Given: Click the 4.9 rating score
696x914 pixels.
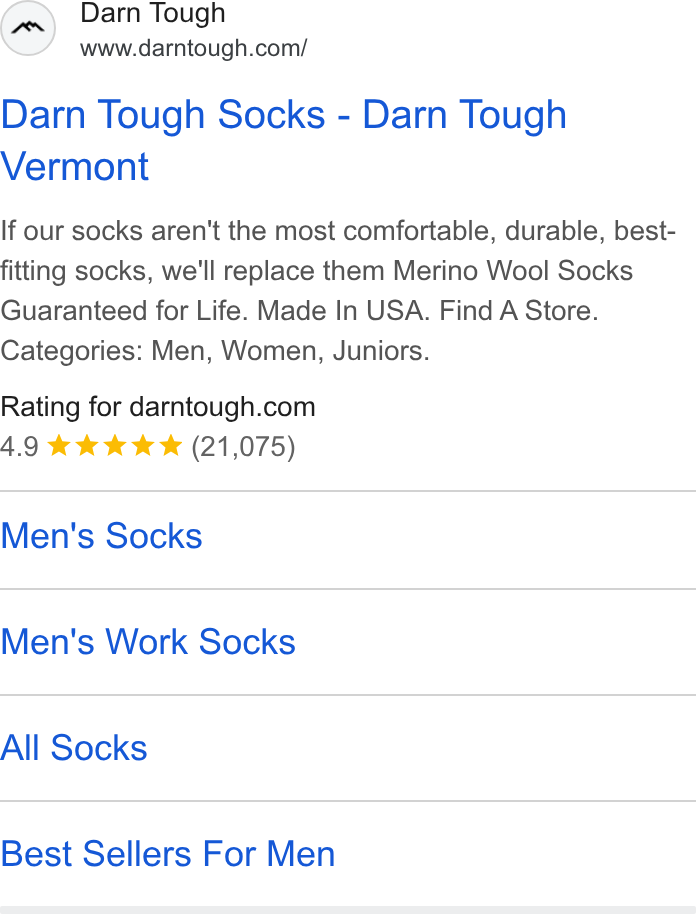Looking at the screenshot, I should point(19,447).
